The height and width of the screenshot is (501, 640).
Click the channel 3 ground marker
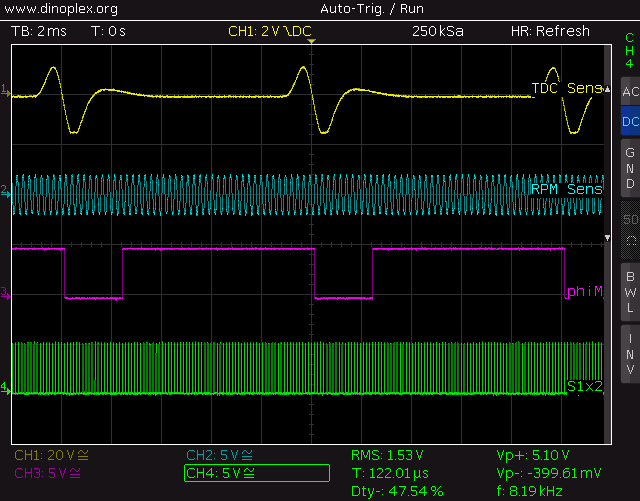(x=6, y=293)
